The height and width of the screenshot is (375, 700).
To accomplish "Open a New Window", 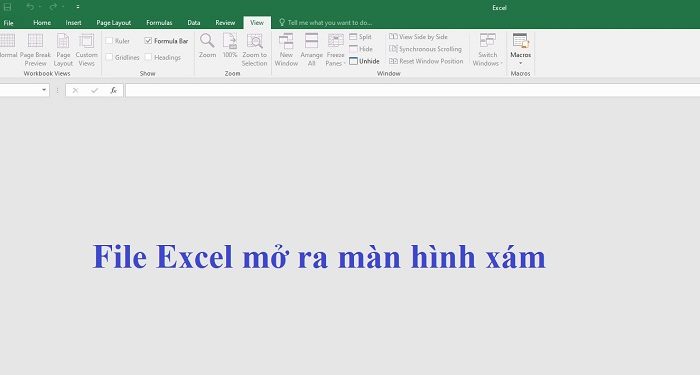I will click(286, 50).
